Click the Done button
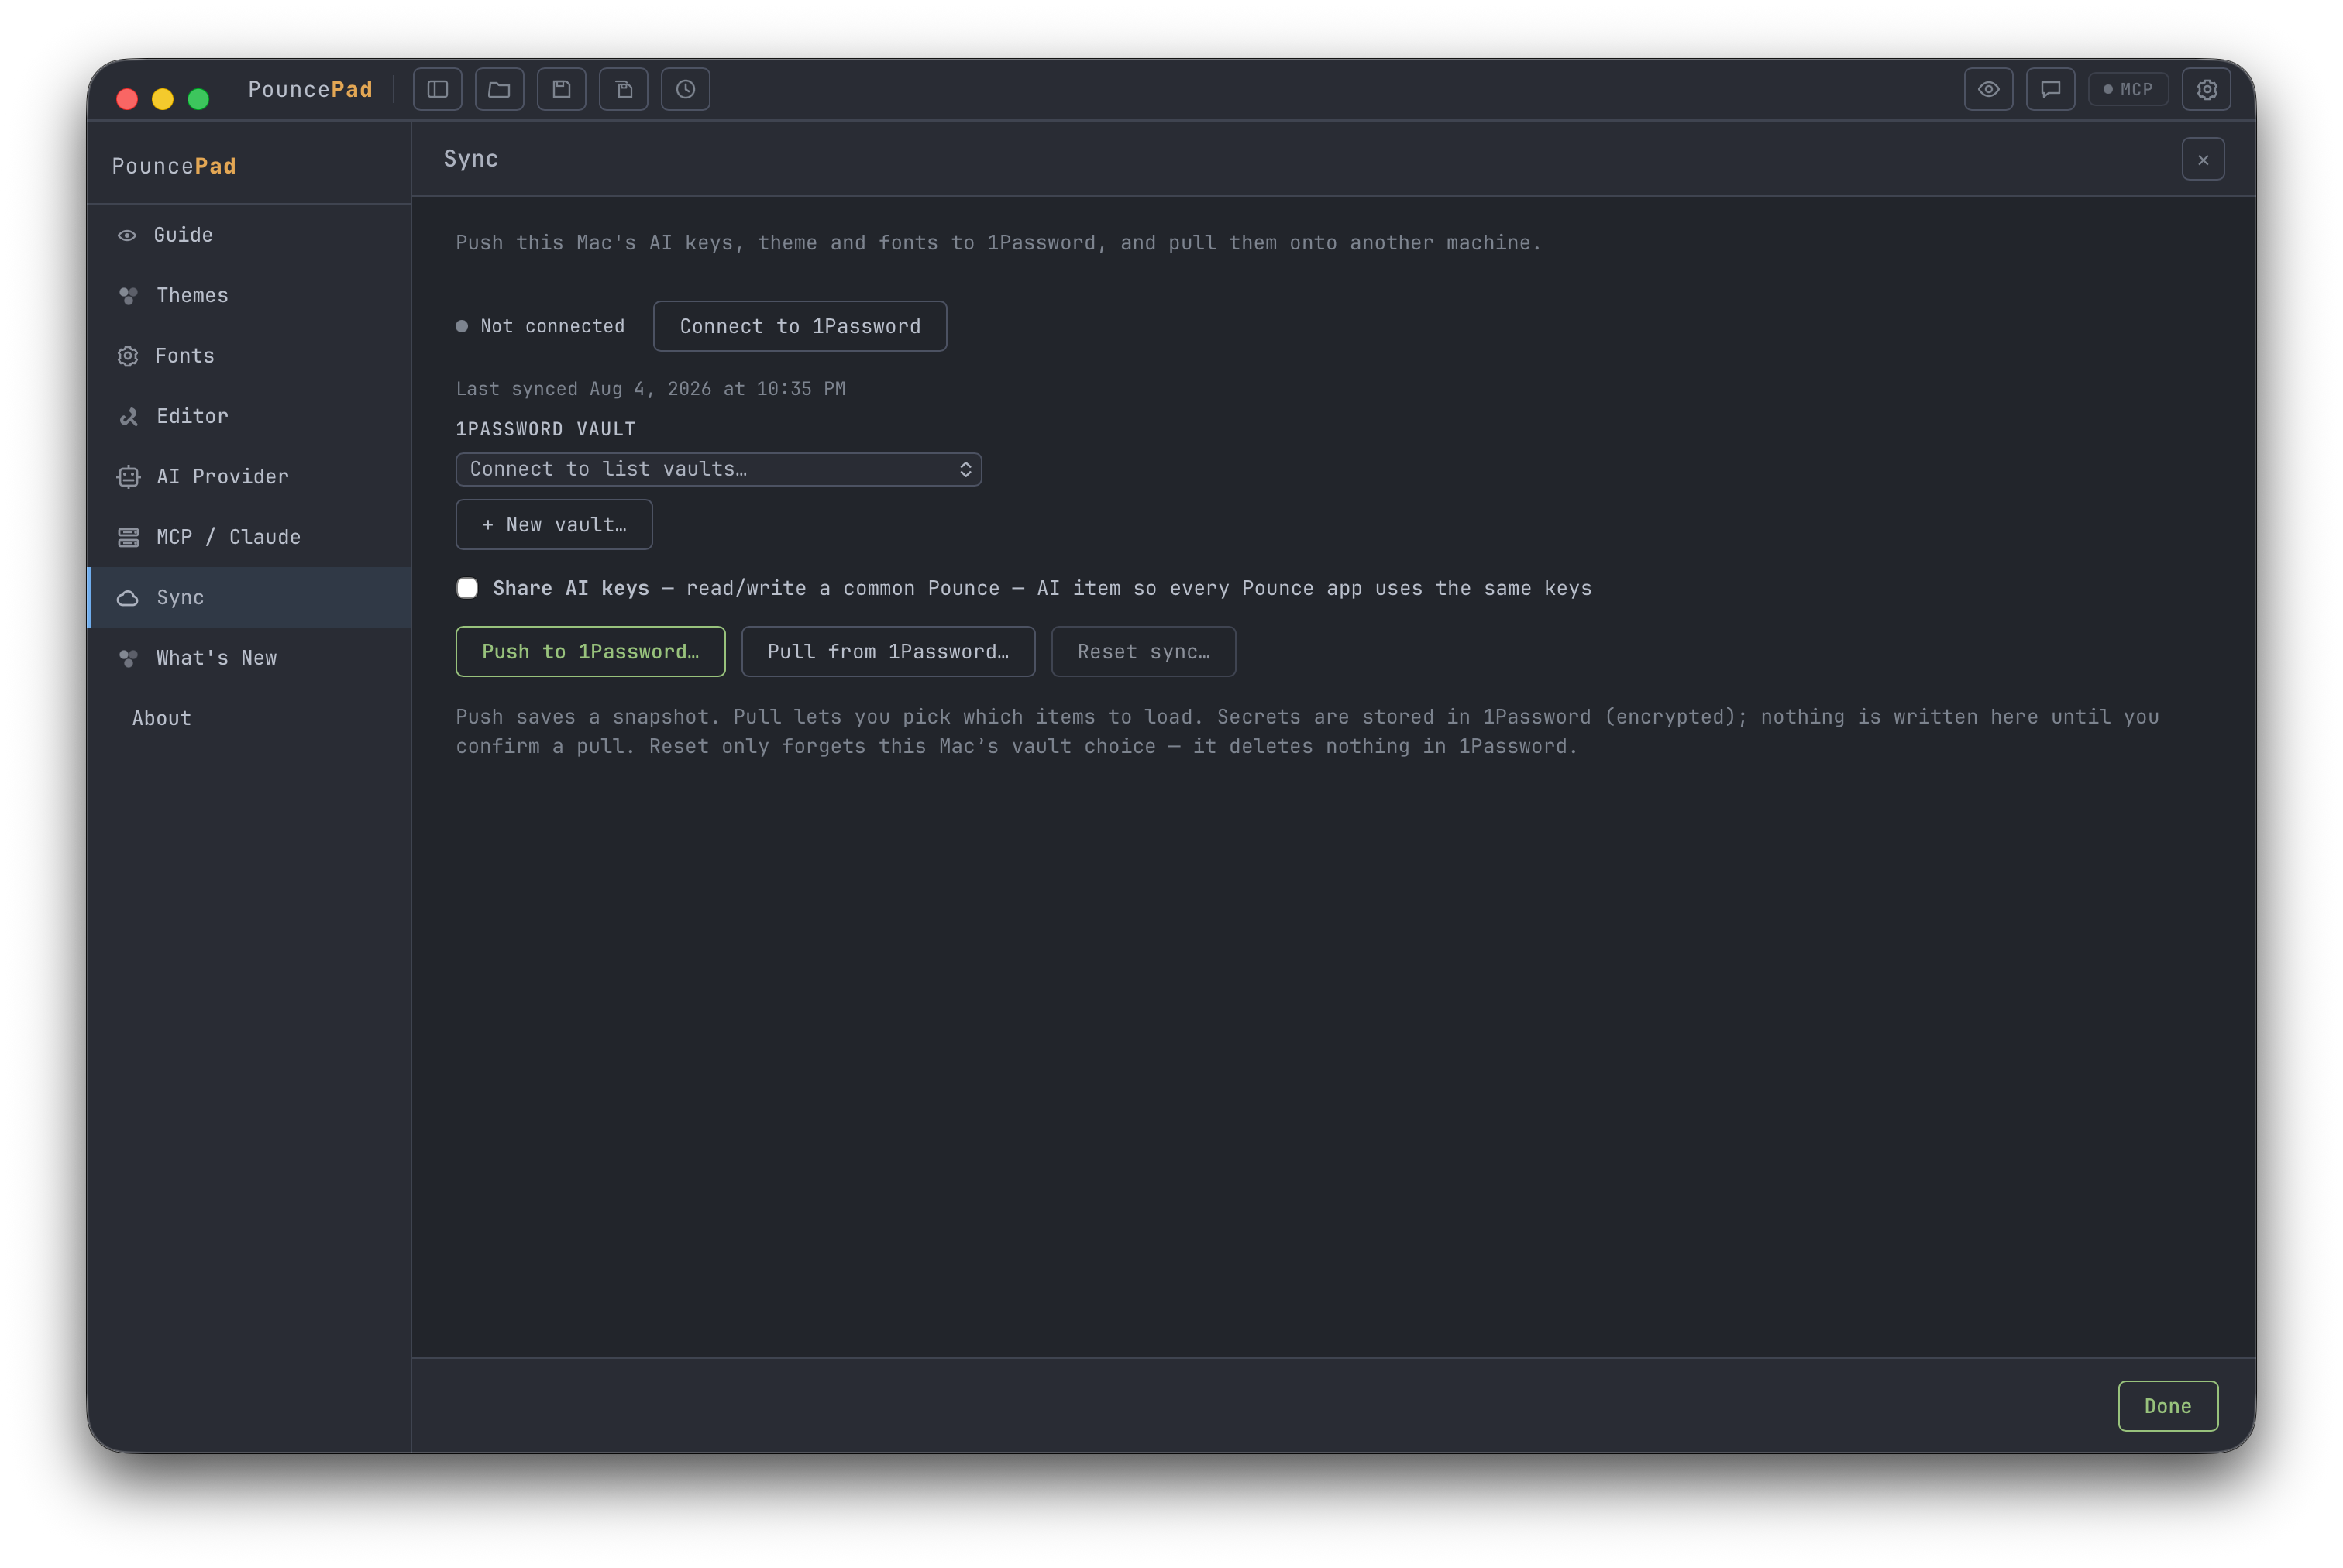Screen dimensions: 2343x1568 point(2167,1406)
